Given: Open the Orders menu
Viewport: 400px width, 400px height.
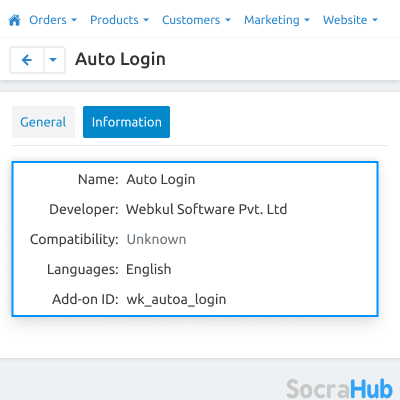Looking at the screenshot, I should click(x=53, y=20).
